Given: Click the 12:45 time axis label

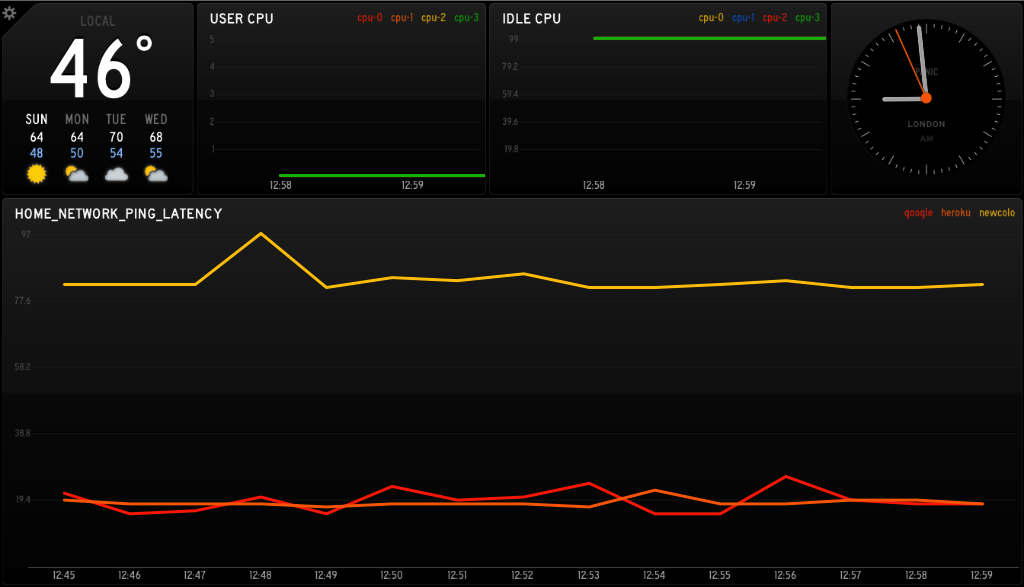Looking at the screenshot, I should tap(63, 575).
